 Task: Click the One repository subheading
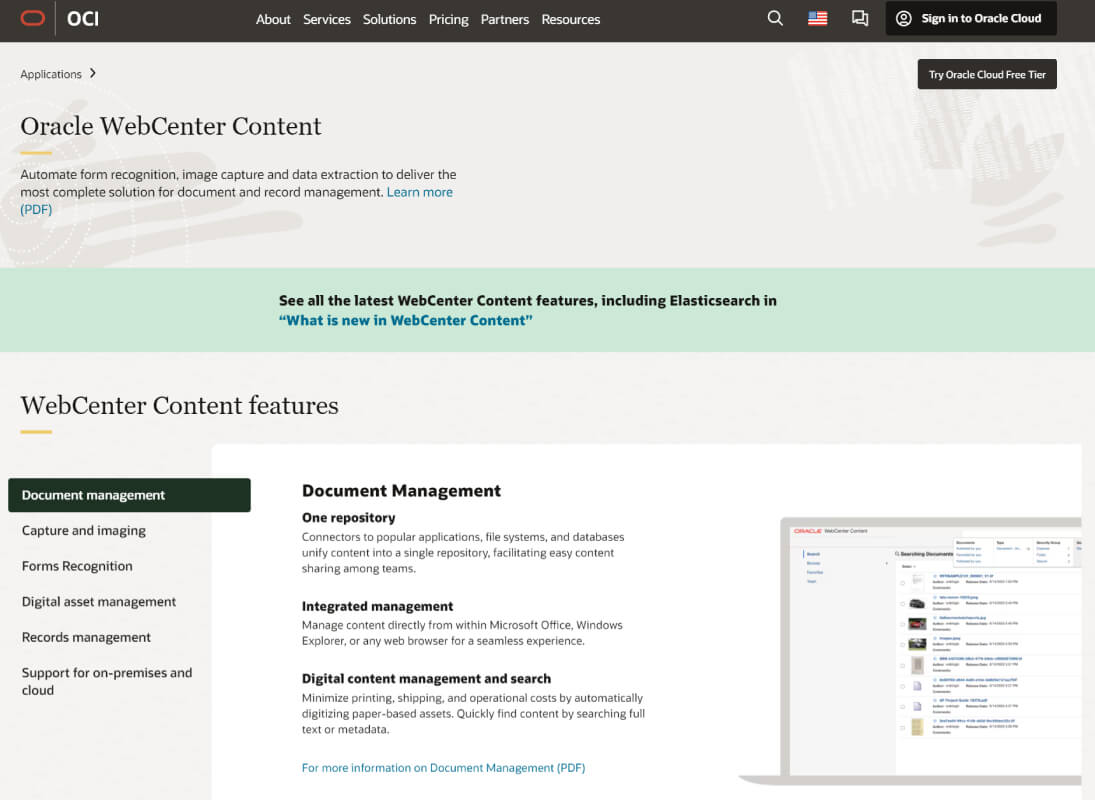(348, 518)
